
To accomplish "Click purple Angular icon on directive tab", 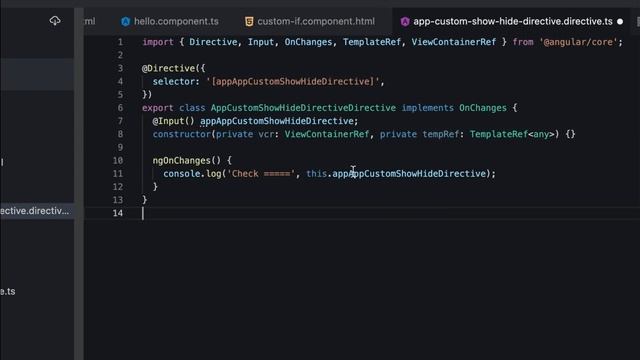I will pyautogui.click(x=404, y=22).
